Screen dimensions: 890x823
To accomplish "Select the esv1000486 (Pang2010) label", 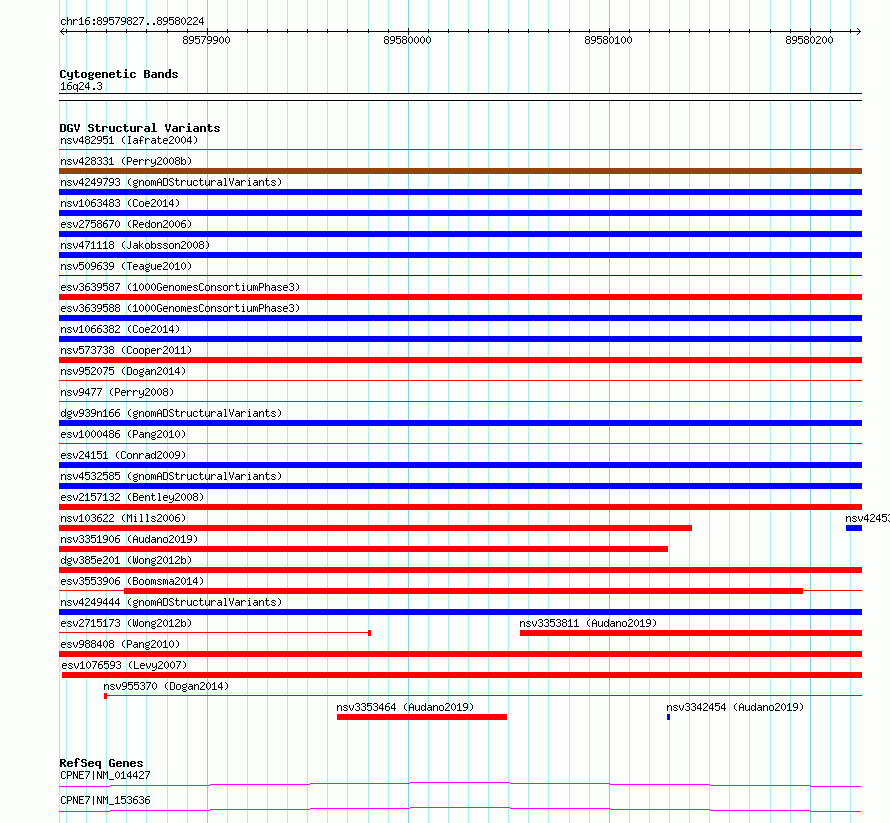I will [x=123, y=434].
